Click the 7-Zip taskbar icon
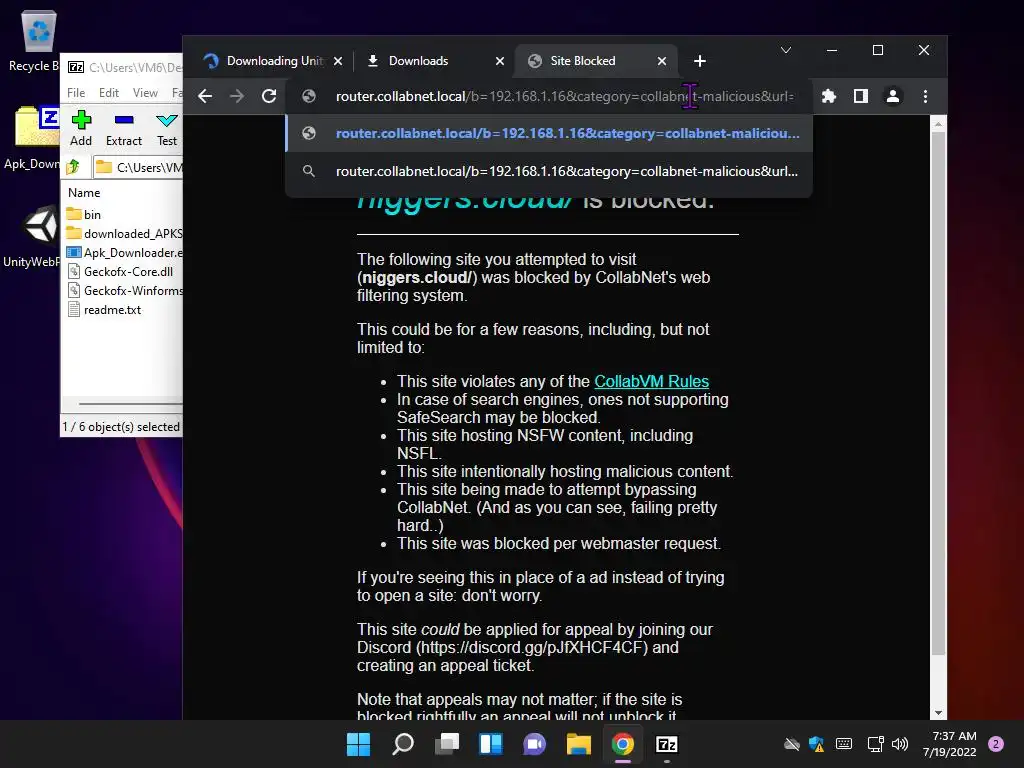The image size is (1024, 768). click(x=666, y=744)
